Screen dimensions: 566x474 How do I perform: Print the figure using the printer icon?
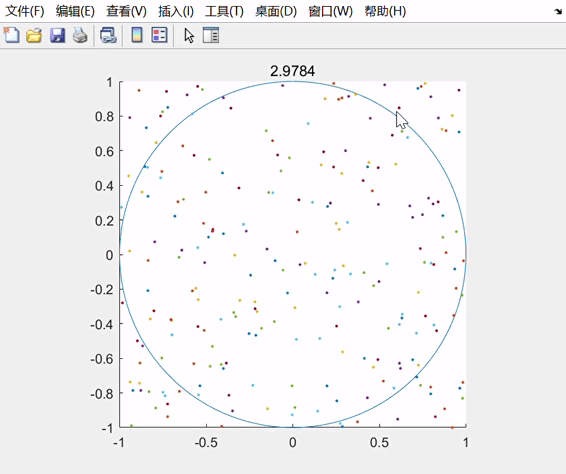[80, 35]
